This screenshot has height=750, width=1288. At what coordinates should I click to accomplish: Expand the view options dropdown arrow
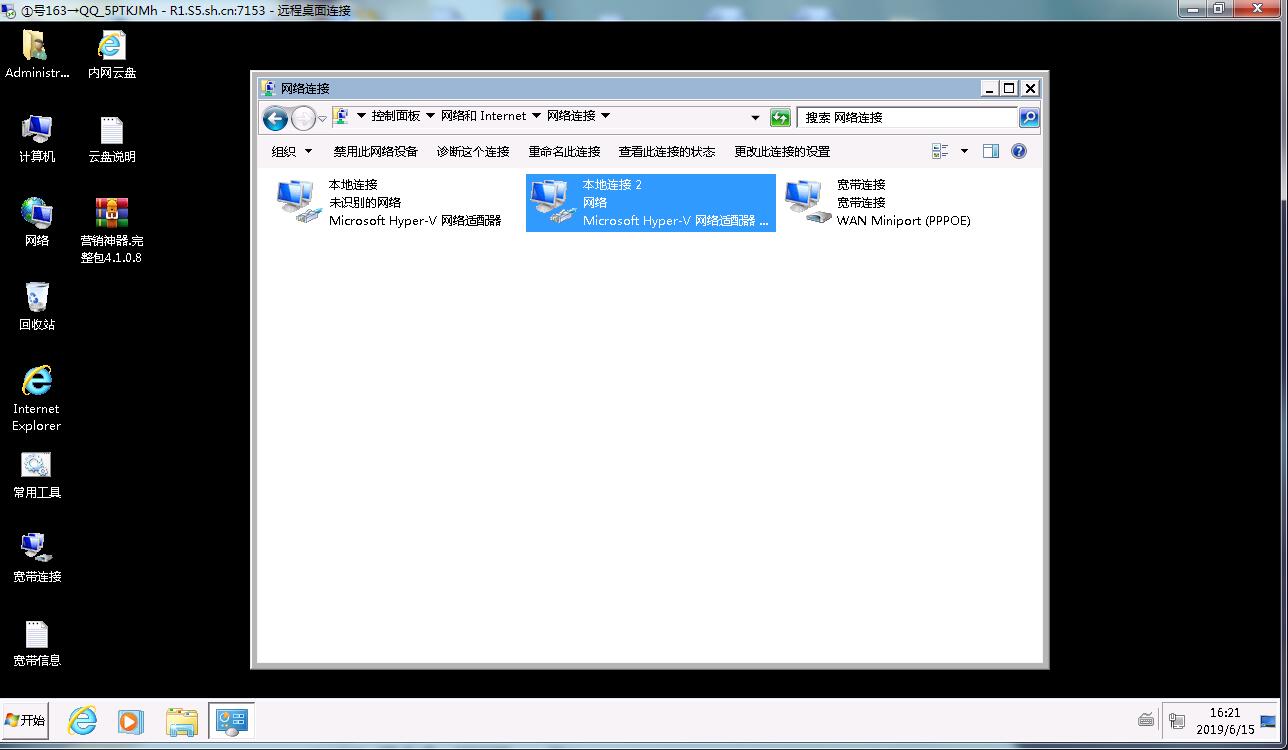964,151
